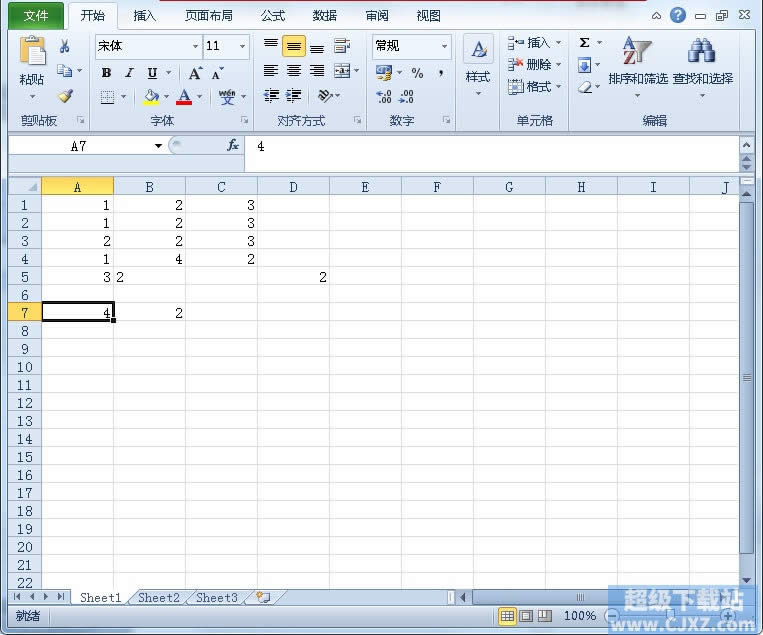Click the Copy icon

click(65, 71)
